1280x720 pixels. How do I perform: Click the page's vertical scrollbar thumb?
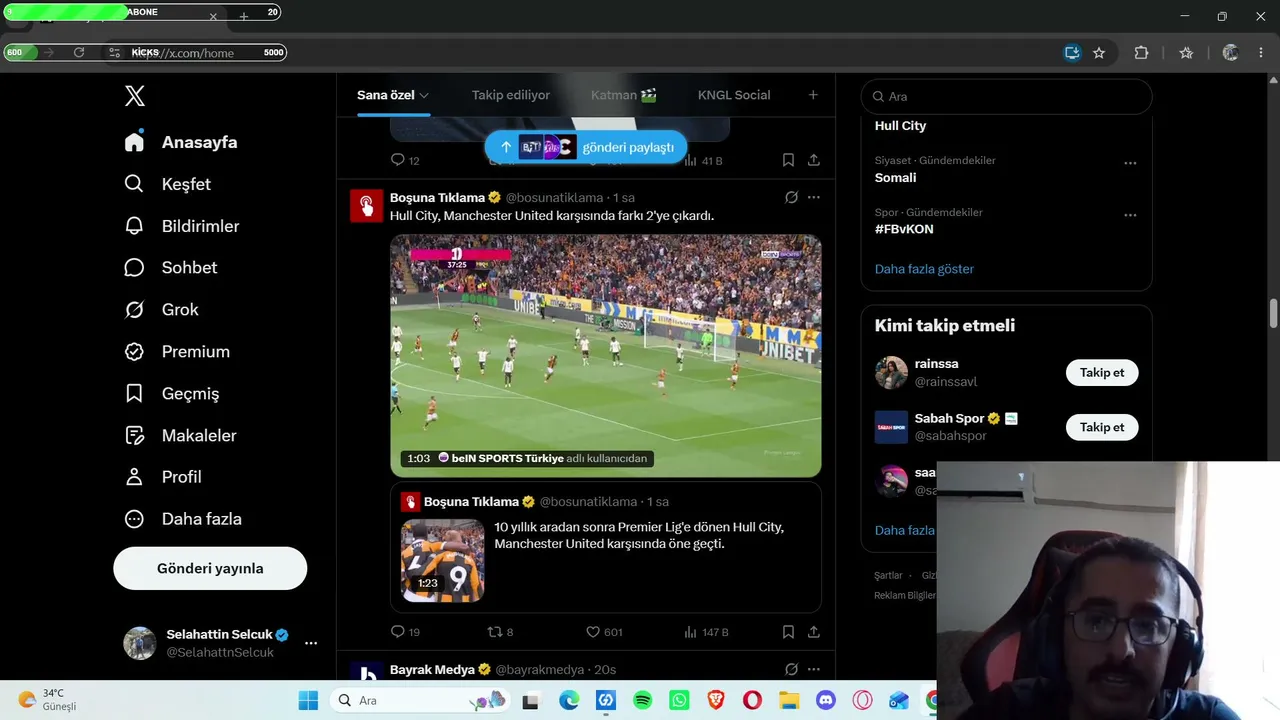pyautogui.click(x=1273, y=312)
